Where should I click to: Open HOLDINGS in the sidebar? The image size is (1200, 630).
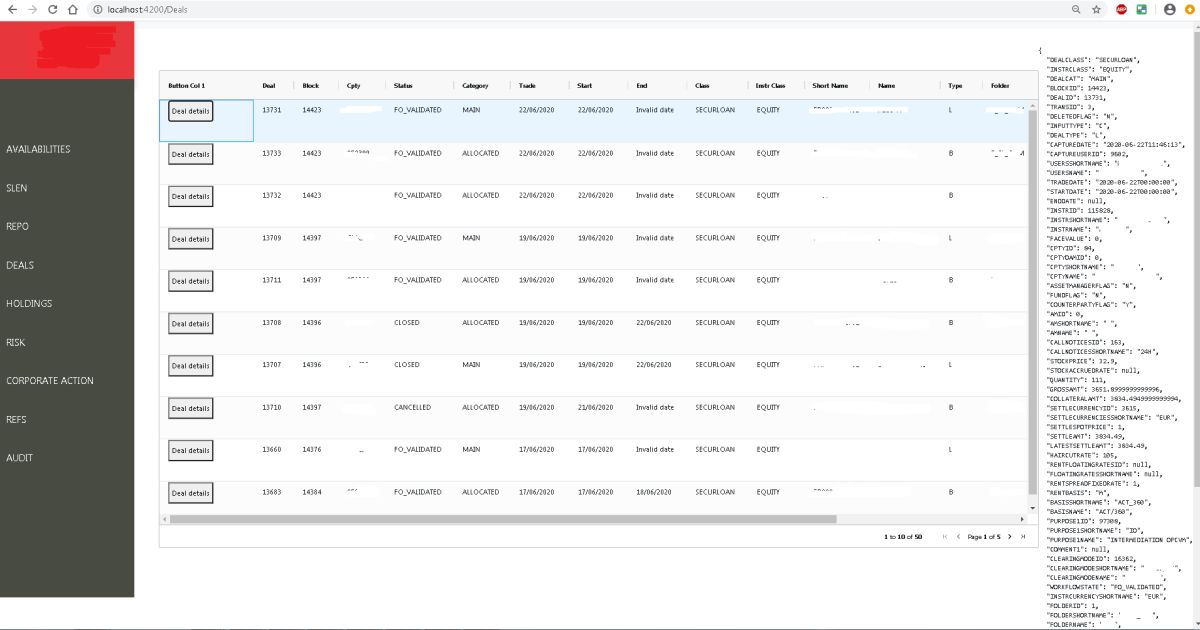coord(29,303)
